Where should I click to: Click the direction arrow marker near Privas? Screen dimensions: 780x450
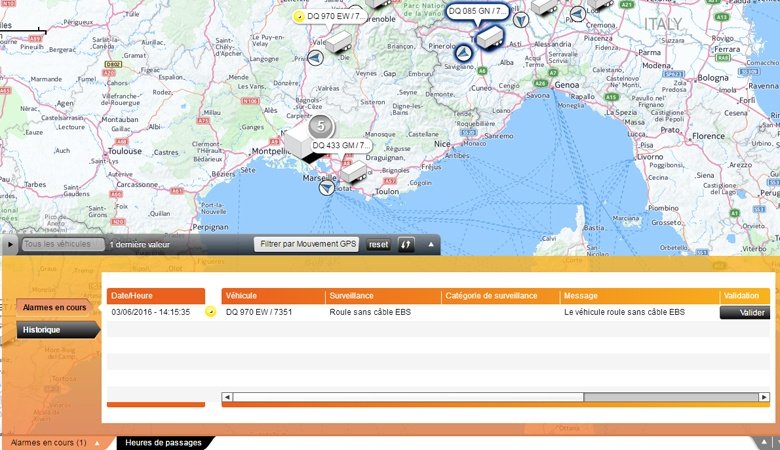pyautogui.click(x=315, y=58)
